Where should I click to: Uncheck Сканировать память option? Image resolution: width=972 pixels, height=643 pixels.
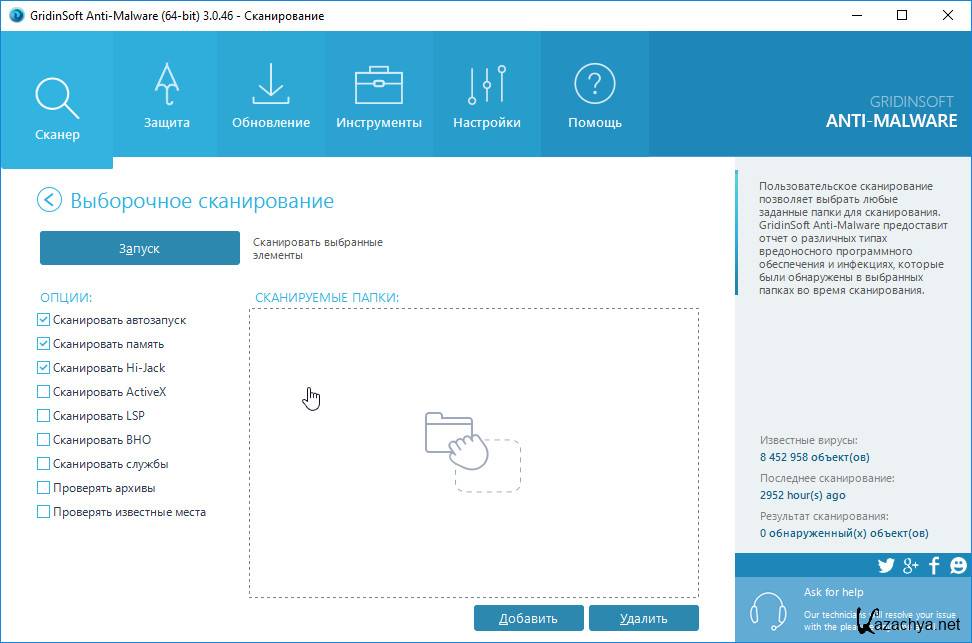click(x=43, y=344)
